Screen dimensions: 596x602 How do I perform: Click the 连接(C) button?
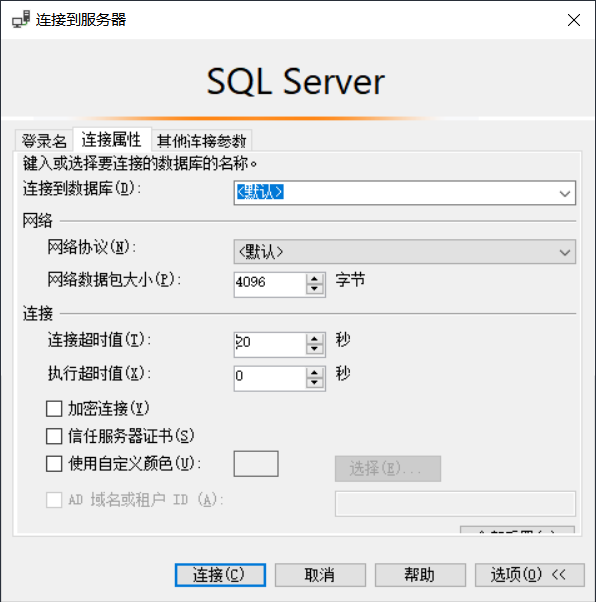220,575
